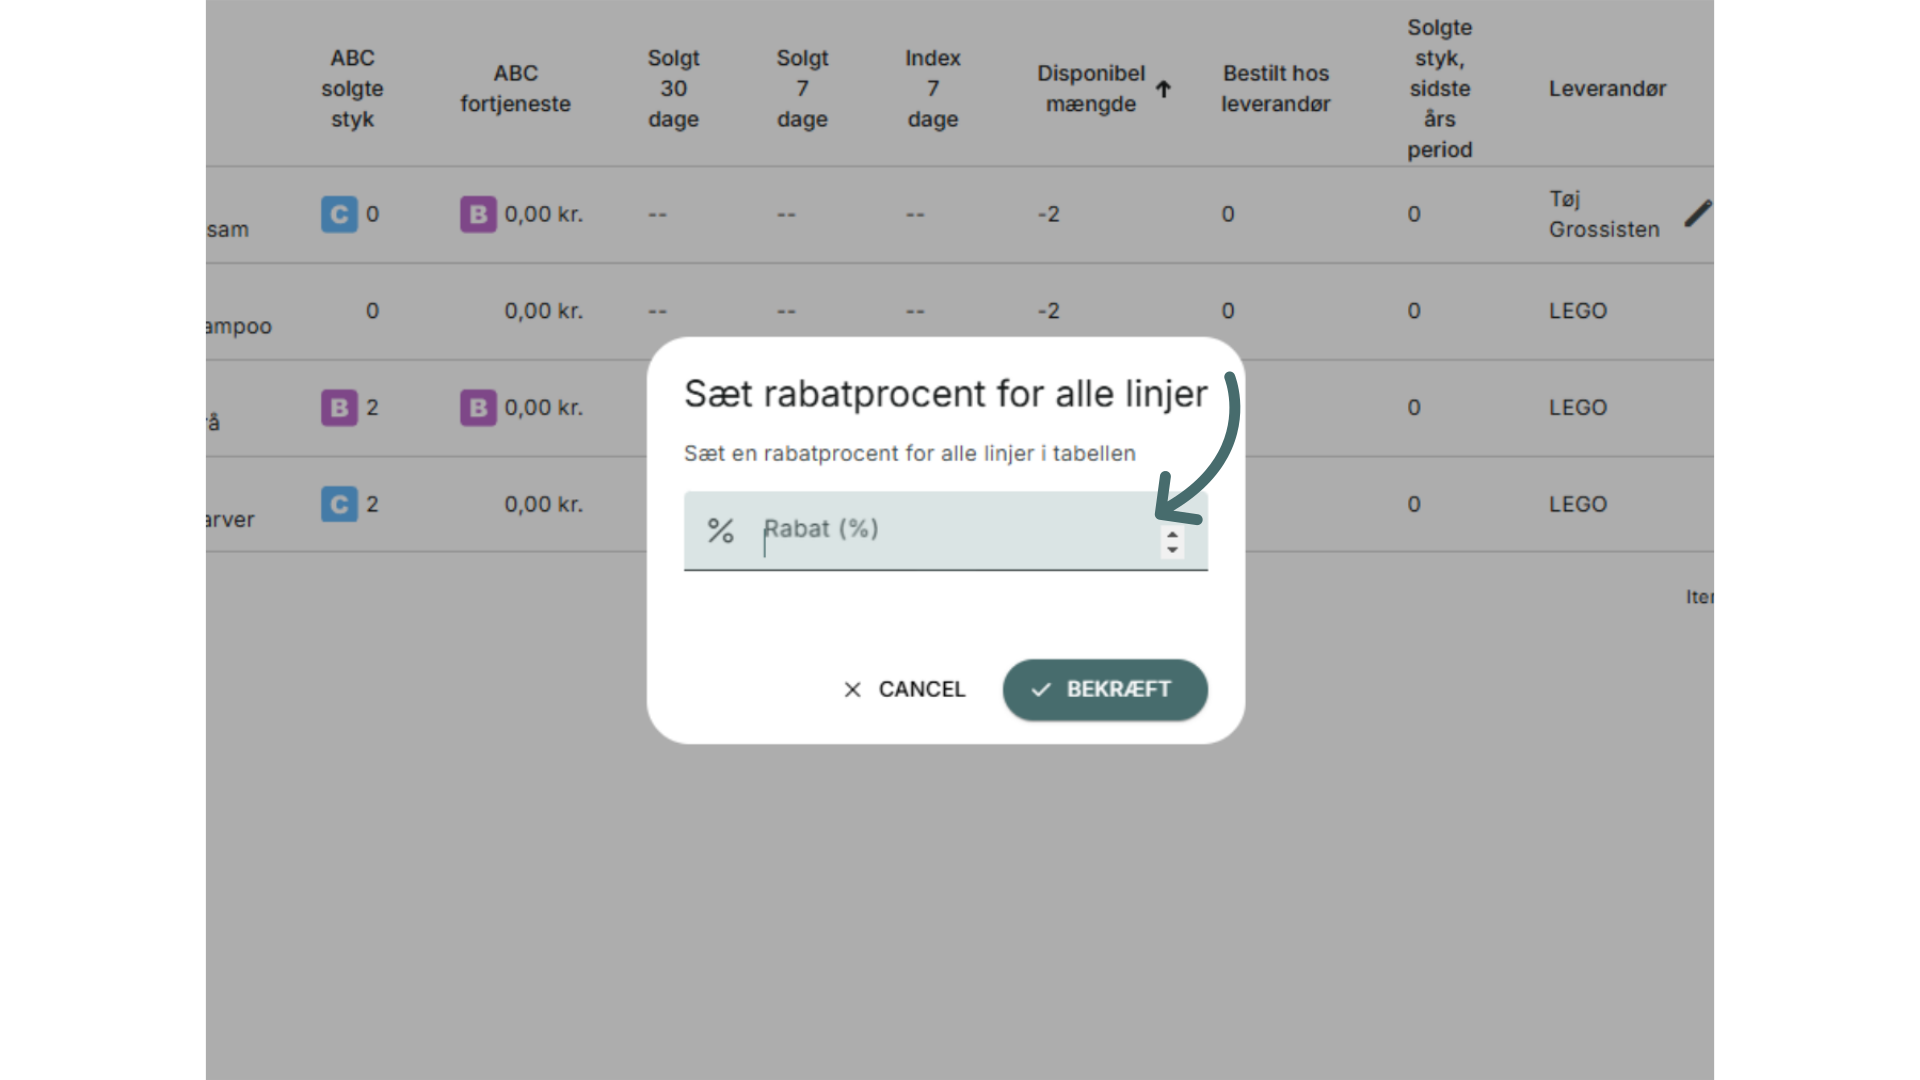Click the percent icon in the Rabat field
This screenshot has width=1920, height=1080.
(x=720, y=530)
